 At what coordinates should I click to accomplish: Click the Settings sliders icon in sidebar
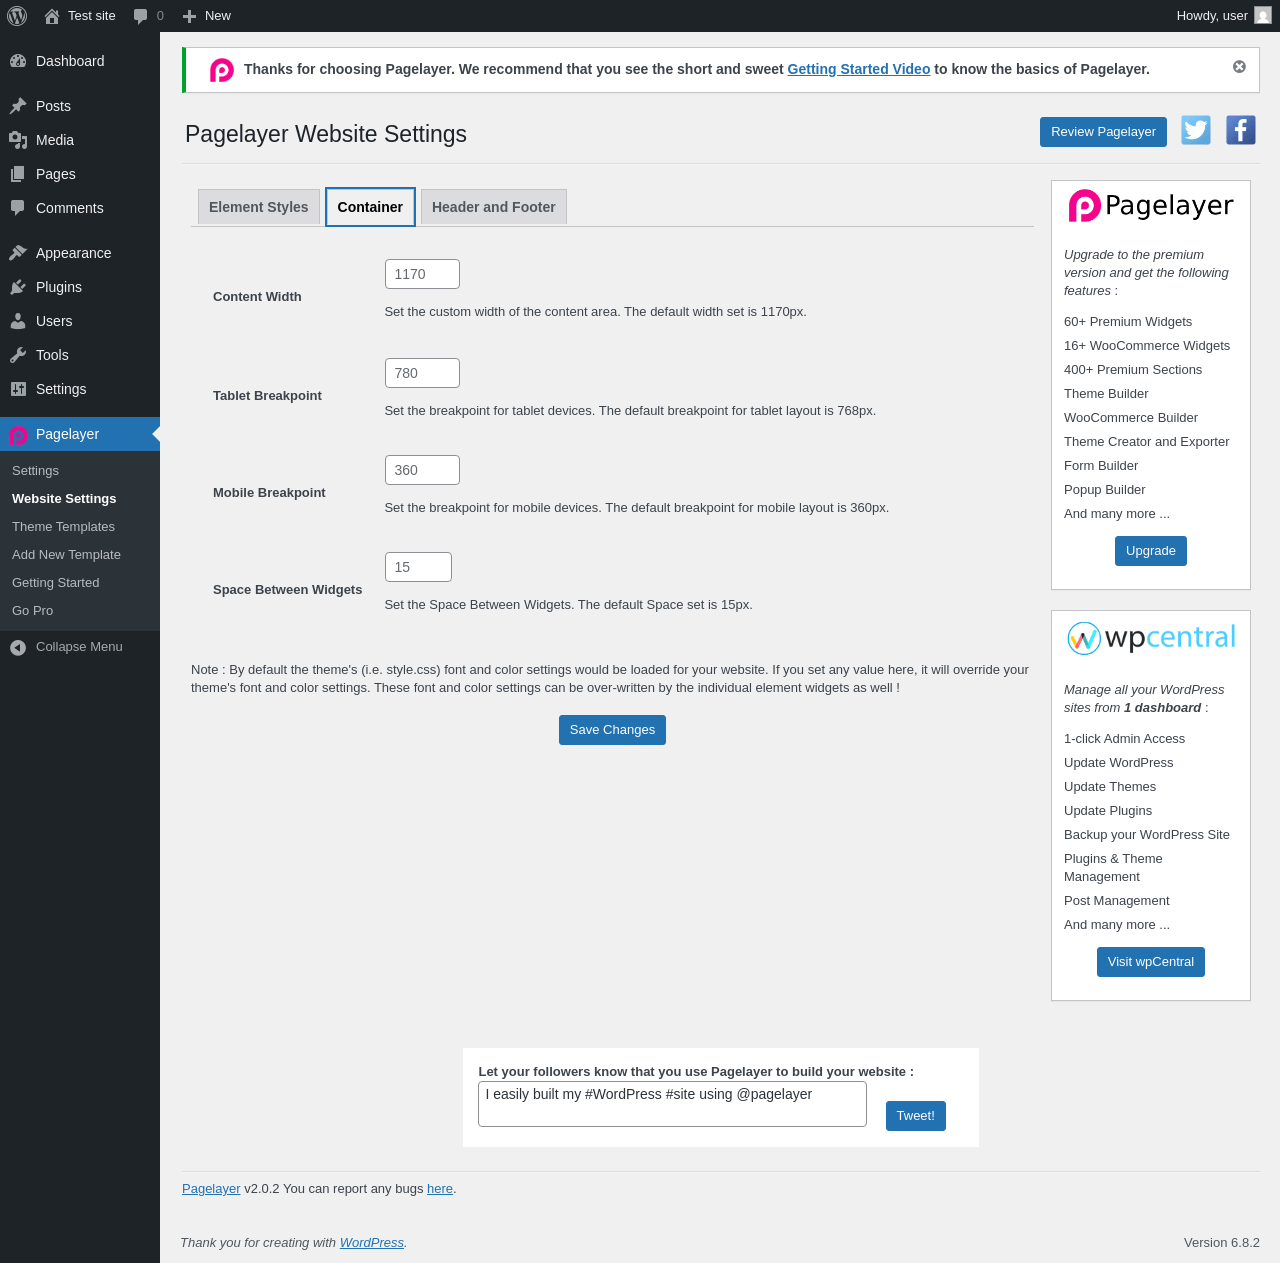(18, 389)
